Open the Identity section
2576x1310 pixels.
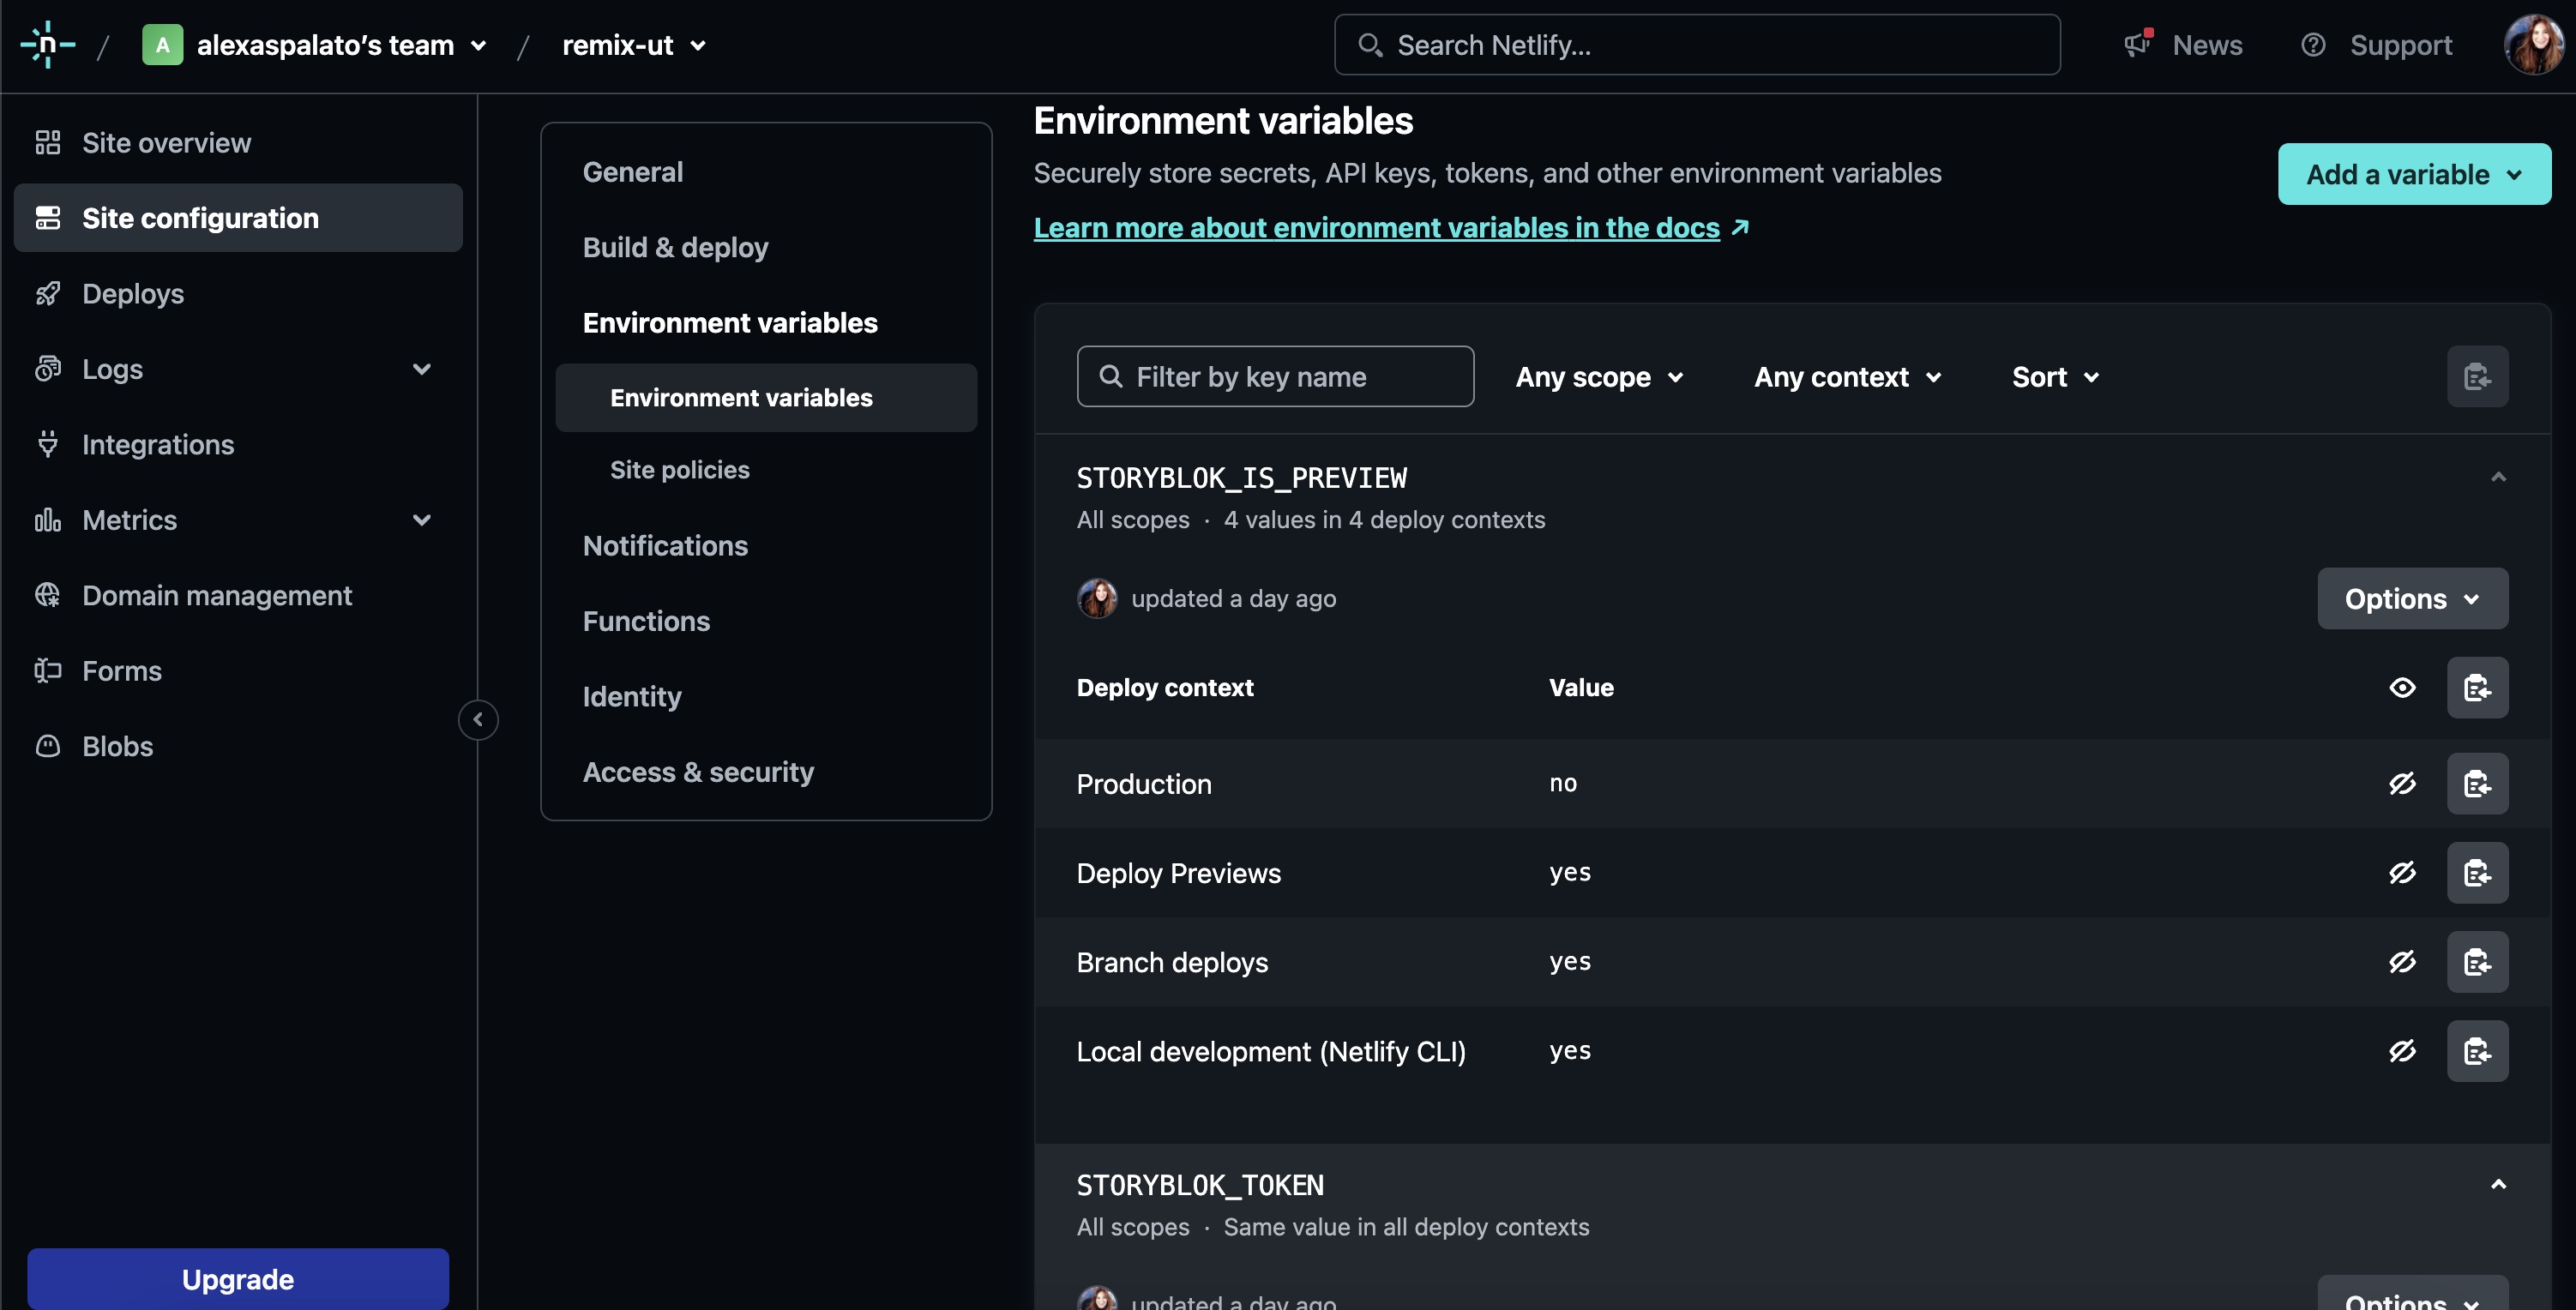[632, 697]
